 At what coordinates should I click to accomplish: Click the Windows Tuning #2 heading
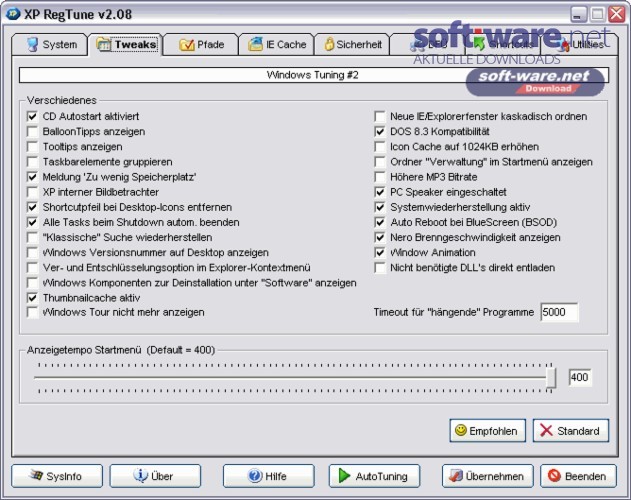[x=313, y=75]
